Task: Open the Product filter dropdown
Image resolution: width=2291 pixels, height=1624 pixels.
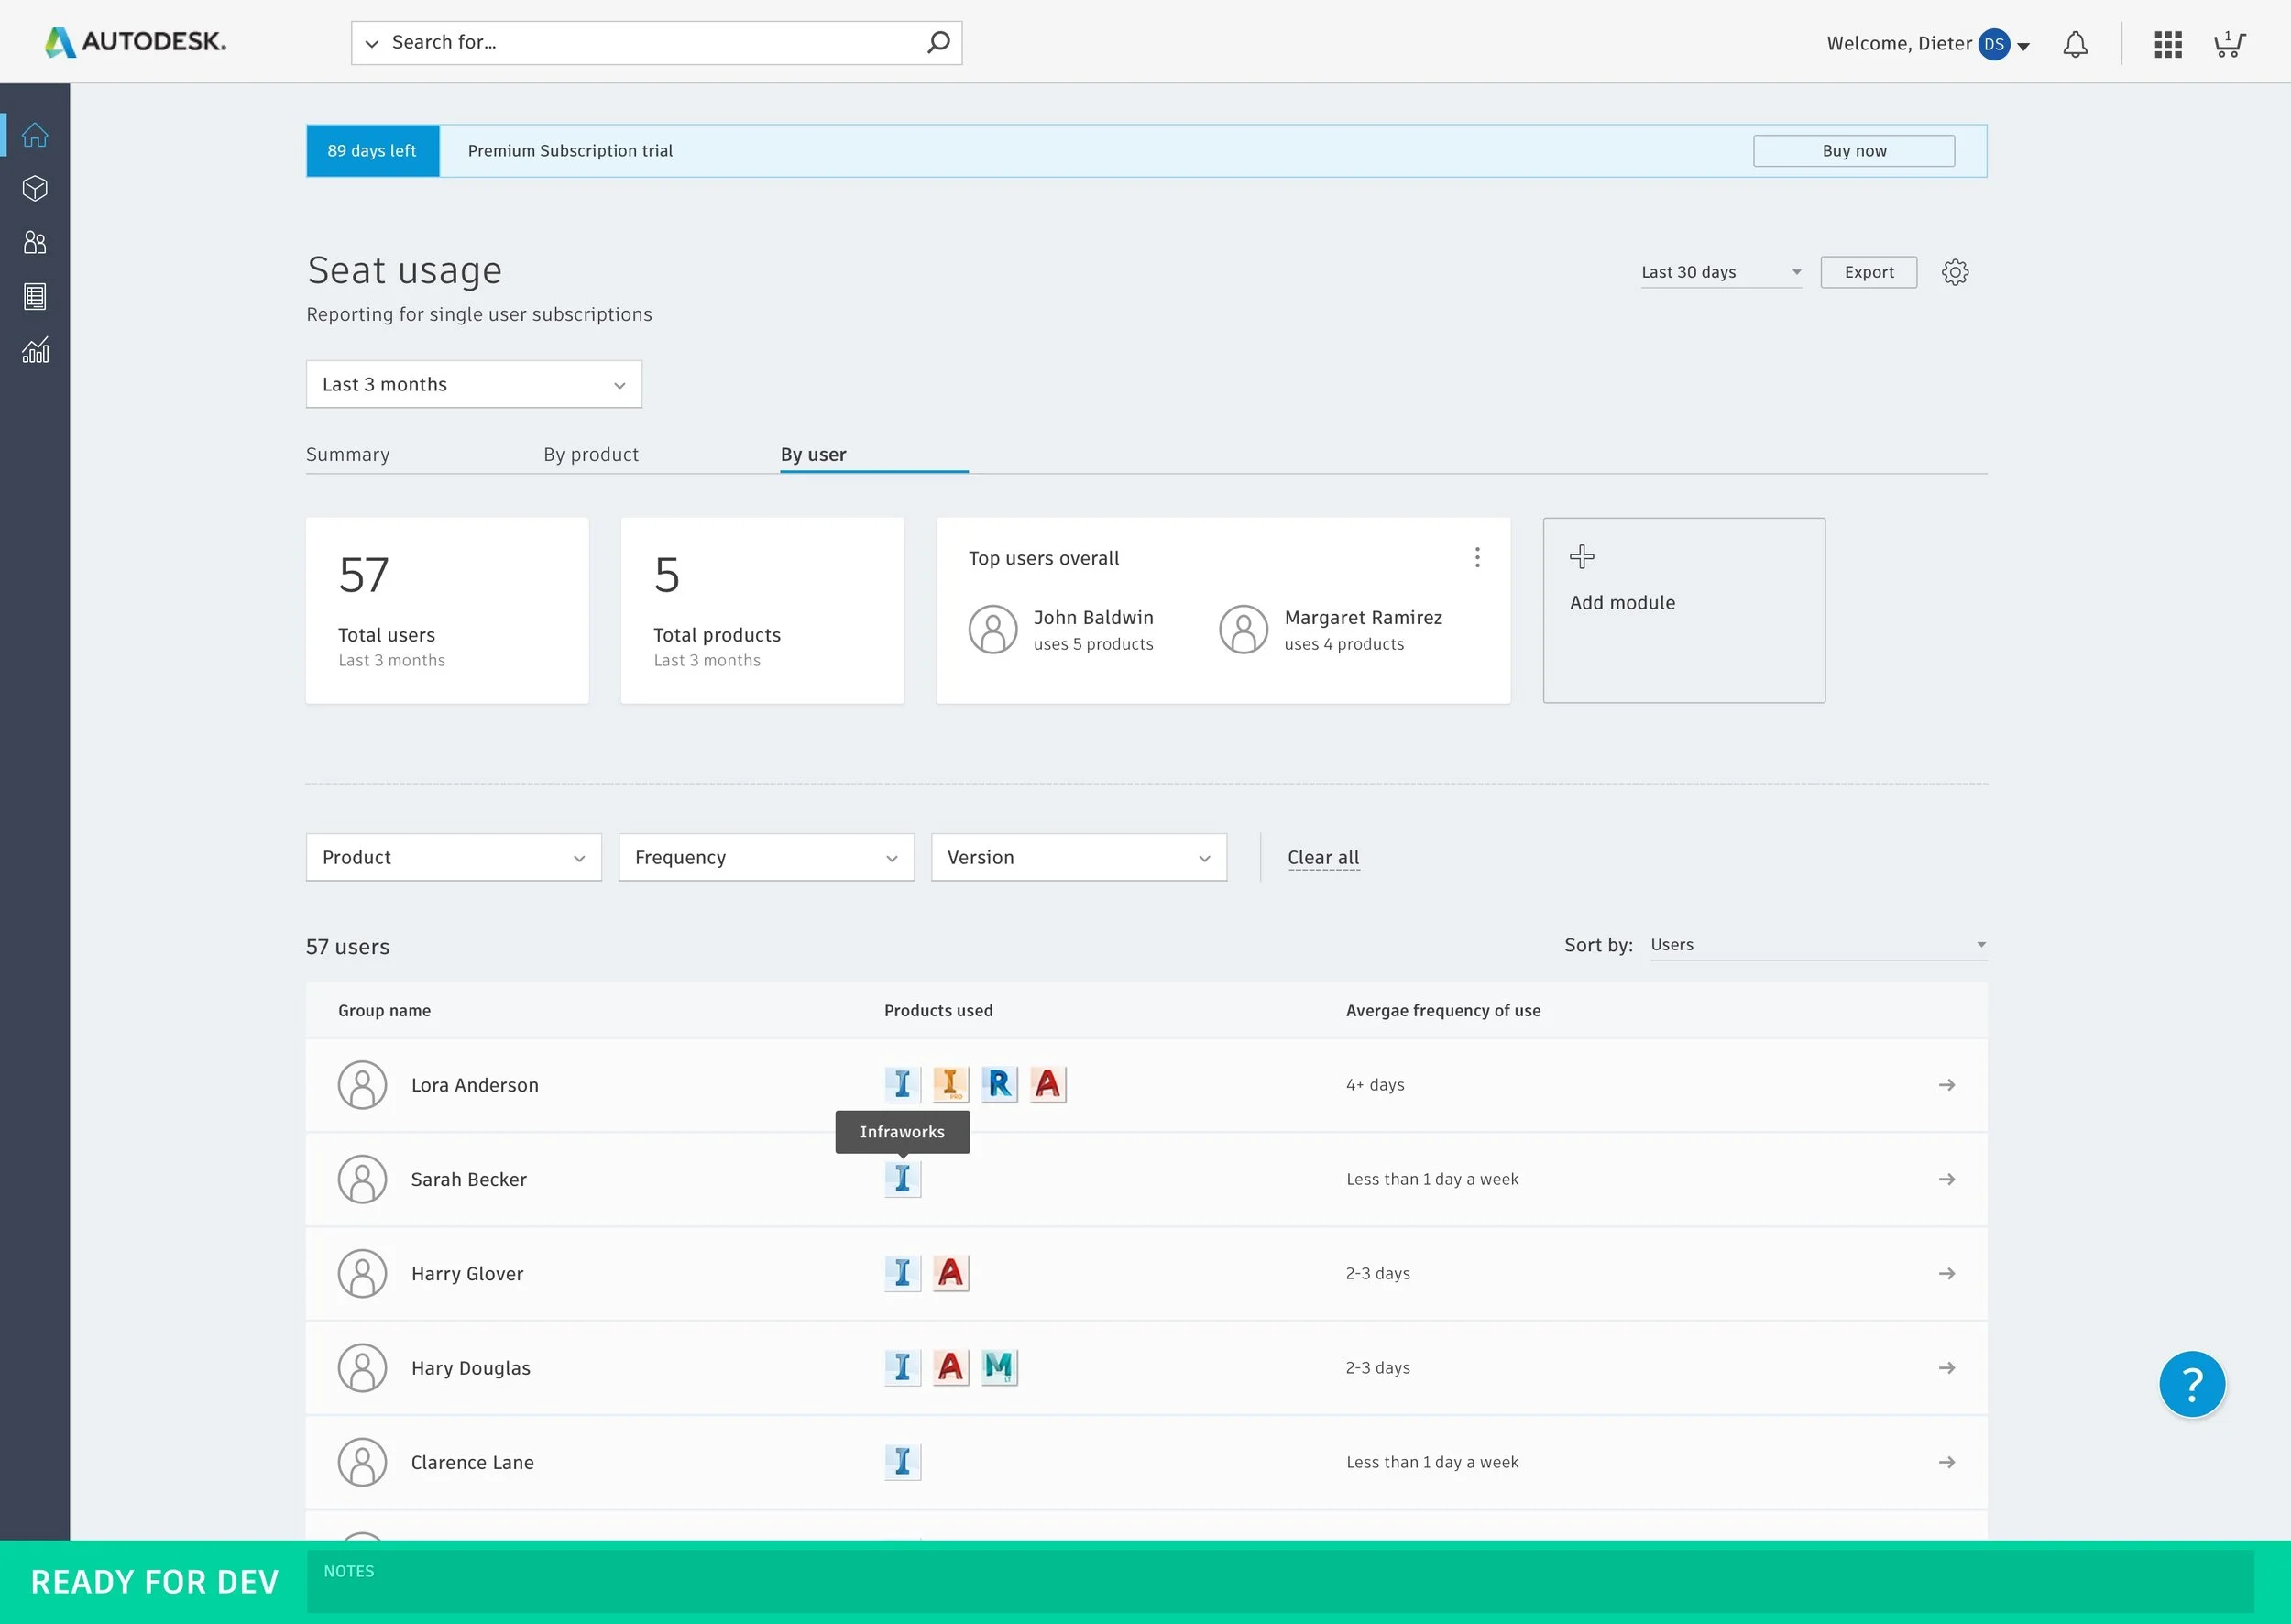Action: tap(453, 857)
